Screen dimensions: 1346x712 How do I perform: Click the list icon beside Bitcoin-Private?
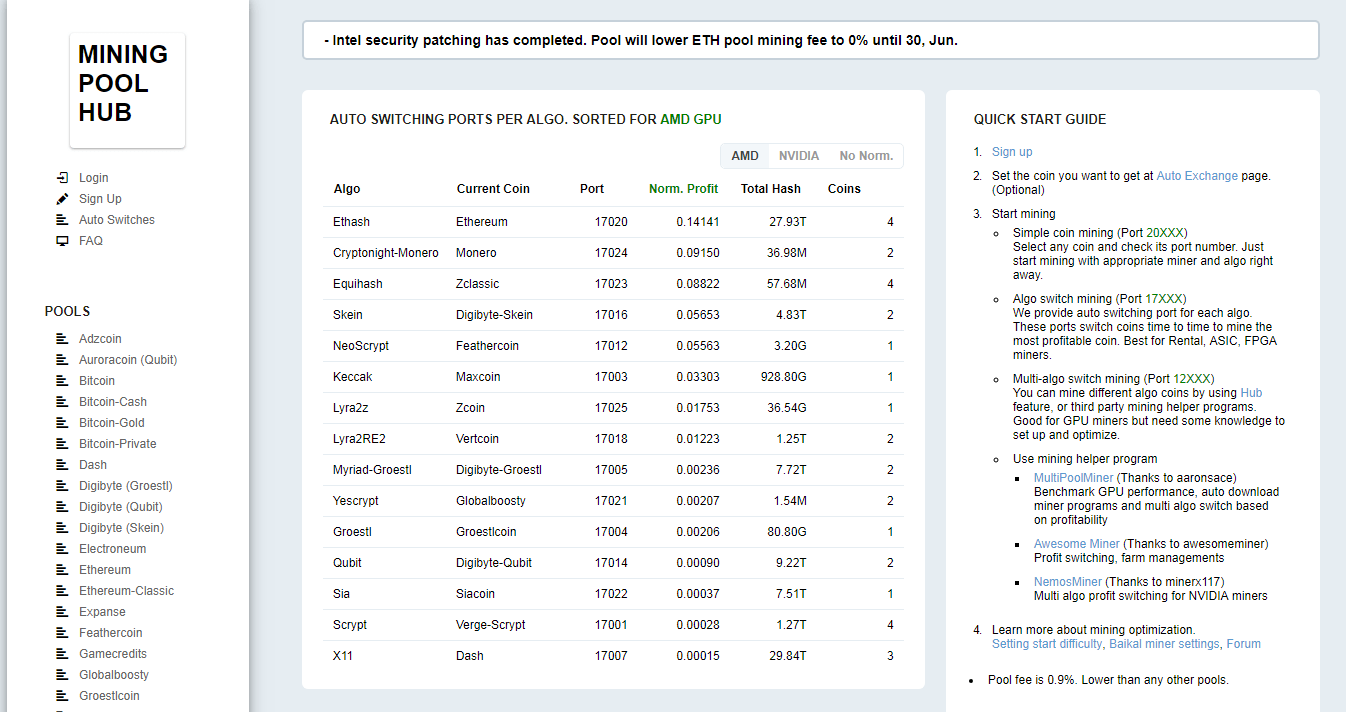point(62,444)
